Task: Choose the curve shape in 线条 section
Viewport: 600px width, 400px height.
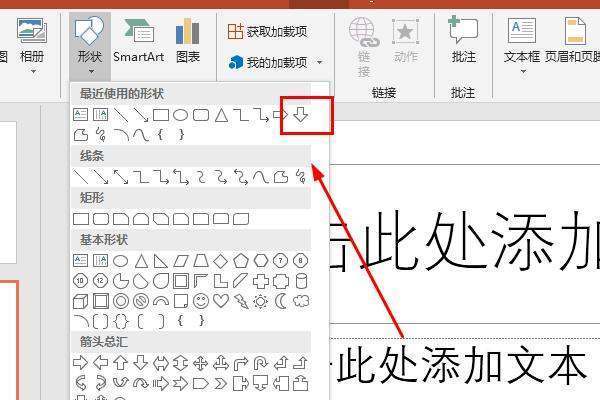Action: (x=261, y=177)
